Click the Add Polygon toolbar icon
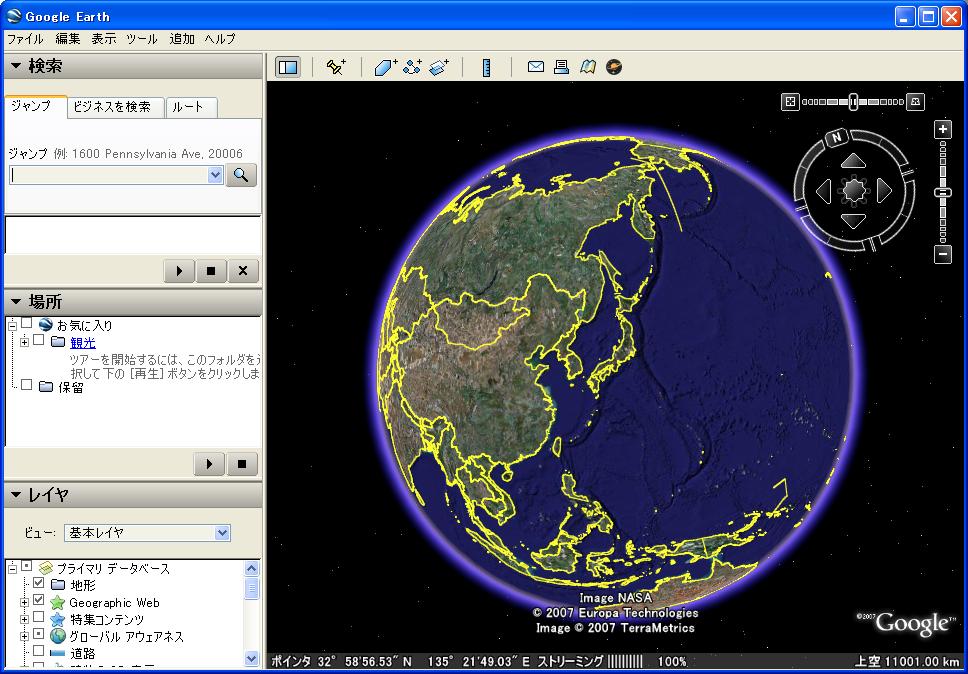This screenshot has height=674, width=968. 385,67
